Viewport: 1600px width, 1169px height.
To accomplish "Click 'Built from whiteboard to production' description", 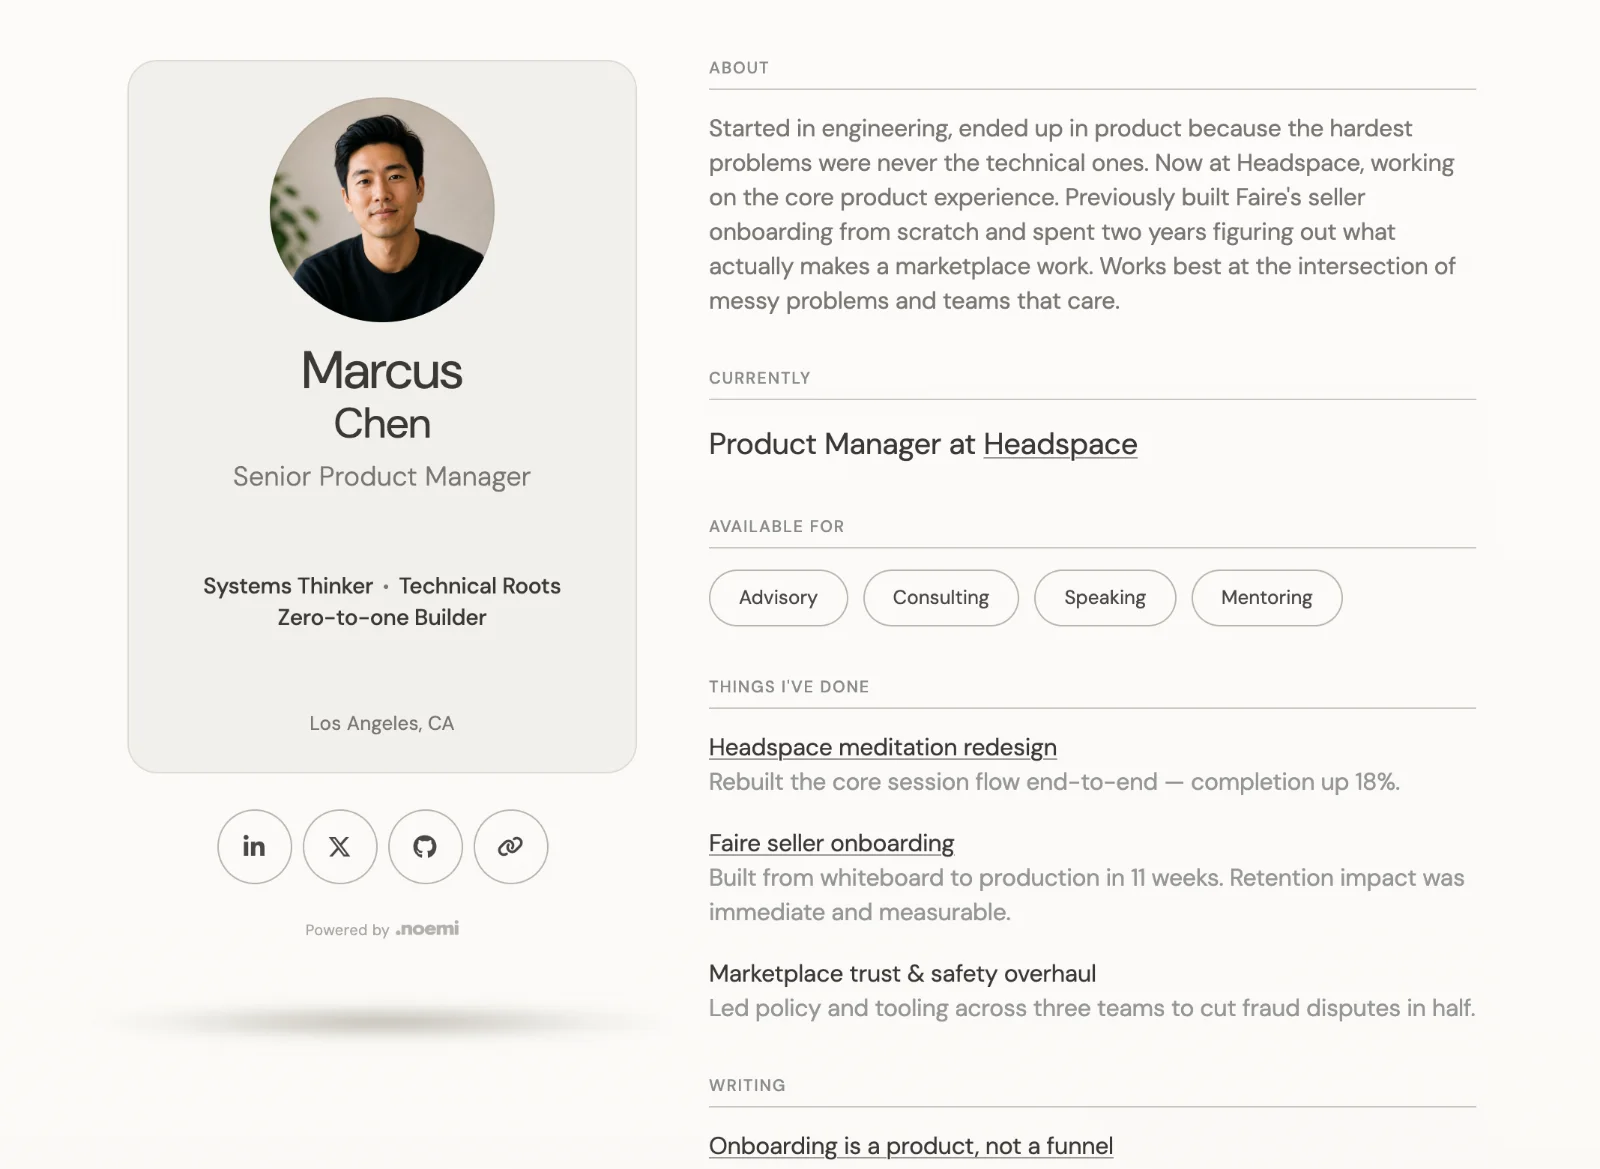I will pos(1087,895).
